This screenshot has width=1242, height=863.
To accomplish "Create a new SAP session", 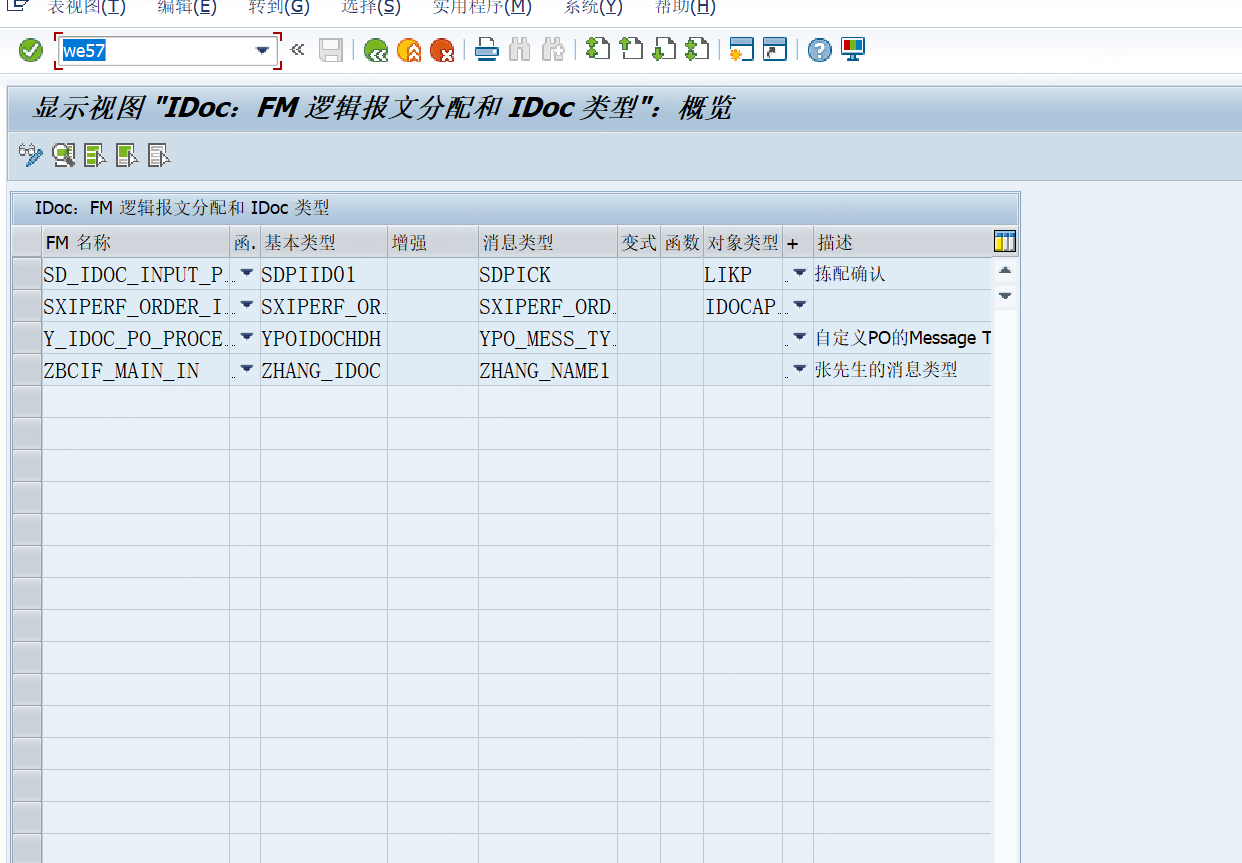I will tap(740, 48).
